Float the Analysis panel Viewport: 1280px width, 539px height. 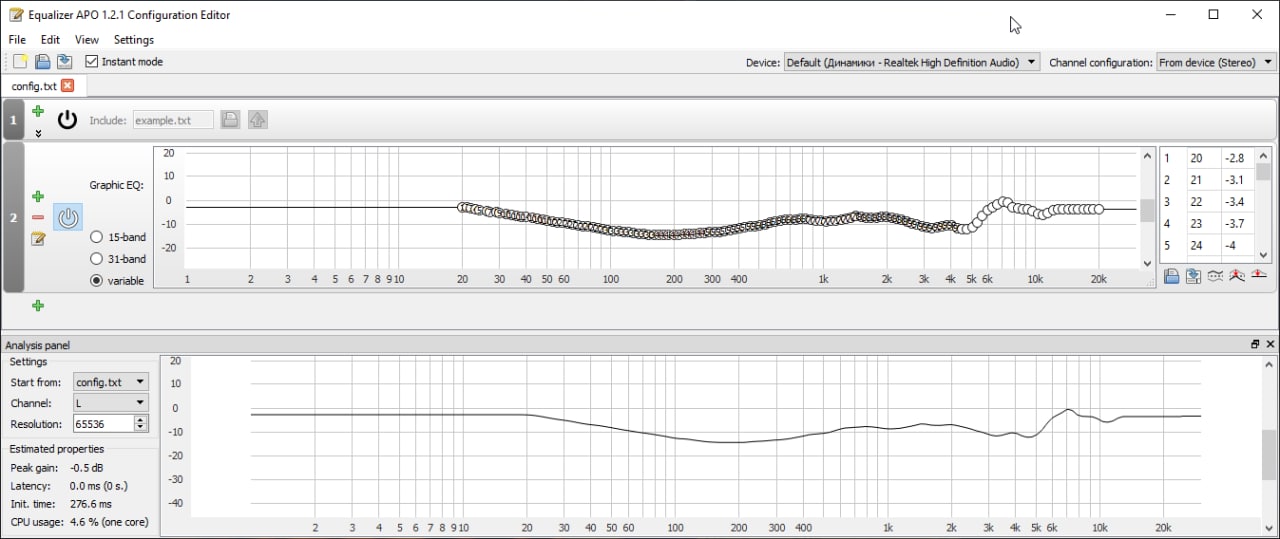(1255, 344)
